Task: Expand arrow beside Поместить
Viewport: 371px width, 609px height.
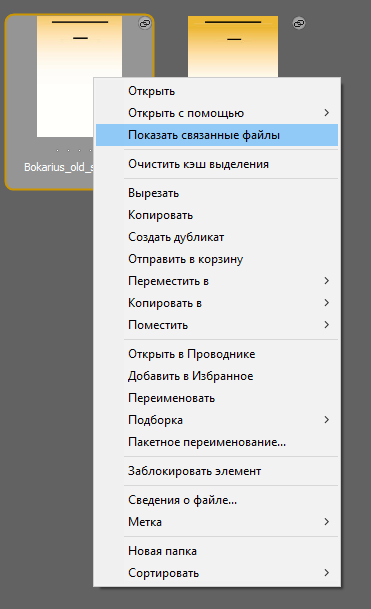Action: click(x=327, y=324)
